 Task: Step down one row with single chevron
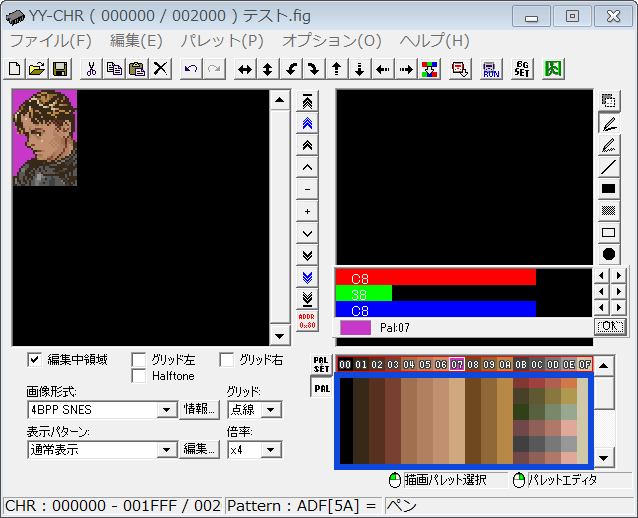tap(307, 234)
